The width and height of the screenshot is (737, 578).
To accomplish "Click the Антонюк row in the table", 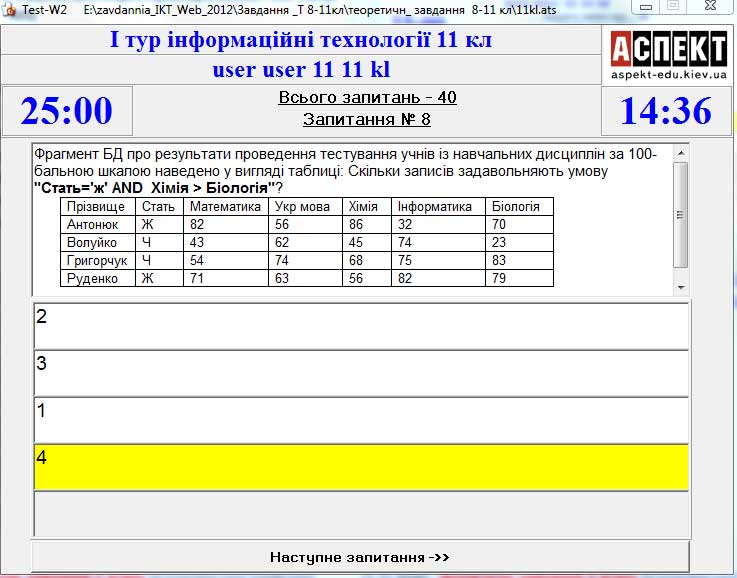I will [x=97, y=225].
